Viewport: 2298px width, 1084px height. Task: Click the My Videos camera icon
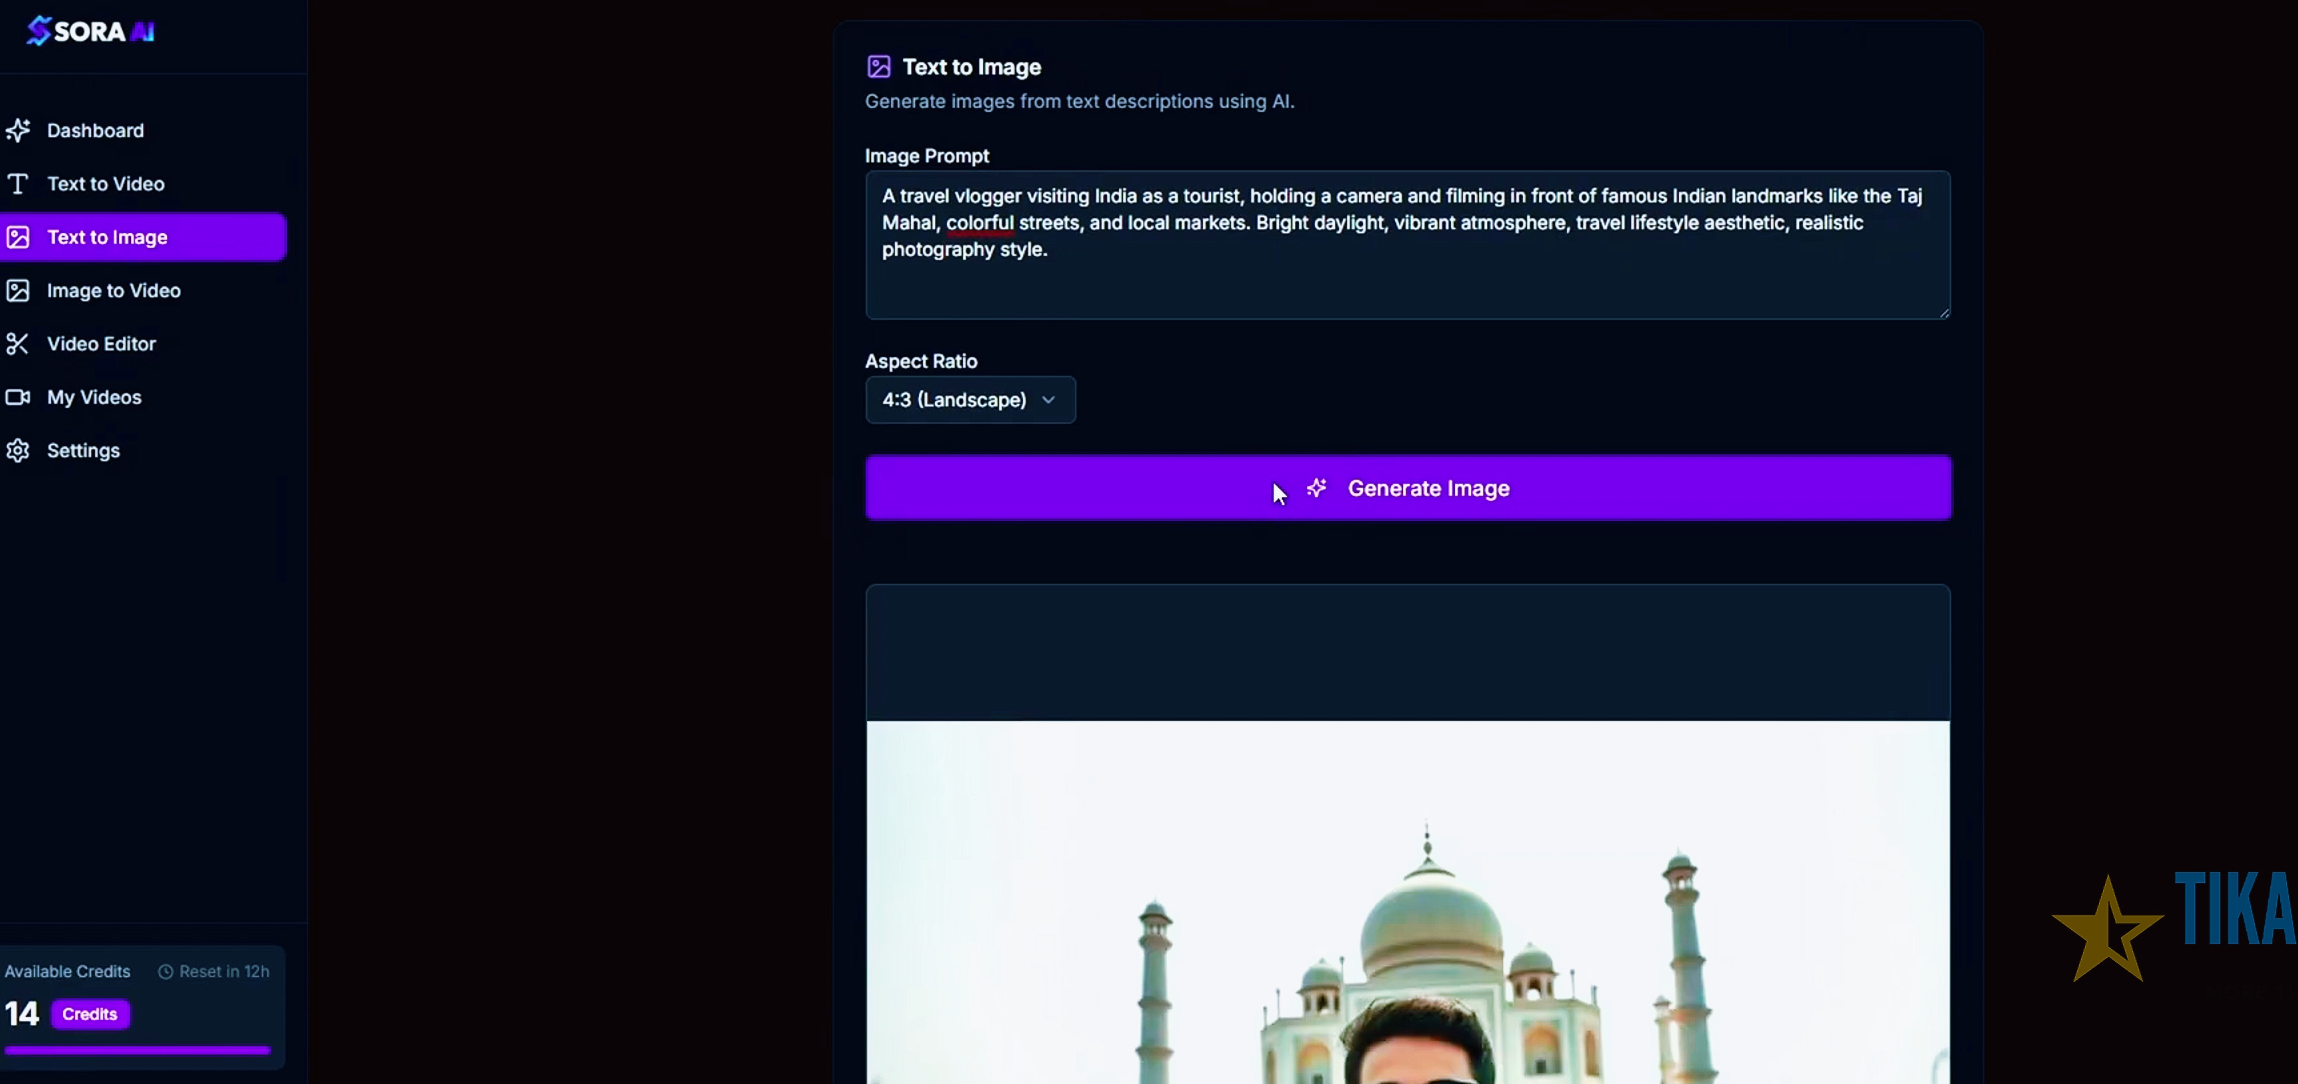19,397
